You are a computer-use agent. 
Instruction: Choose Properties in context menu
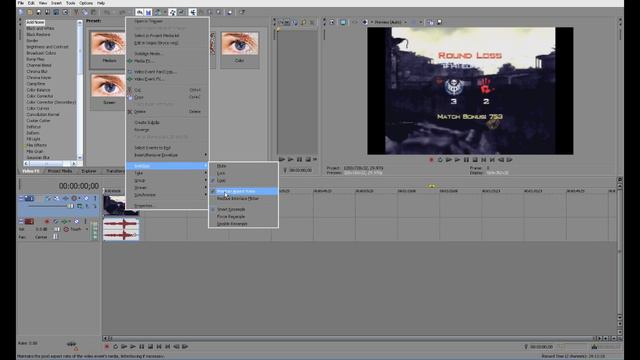click(167, 206)
